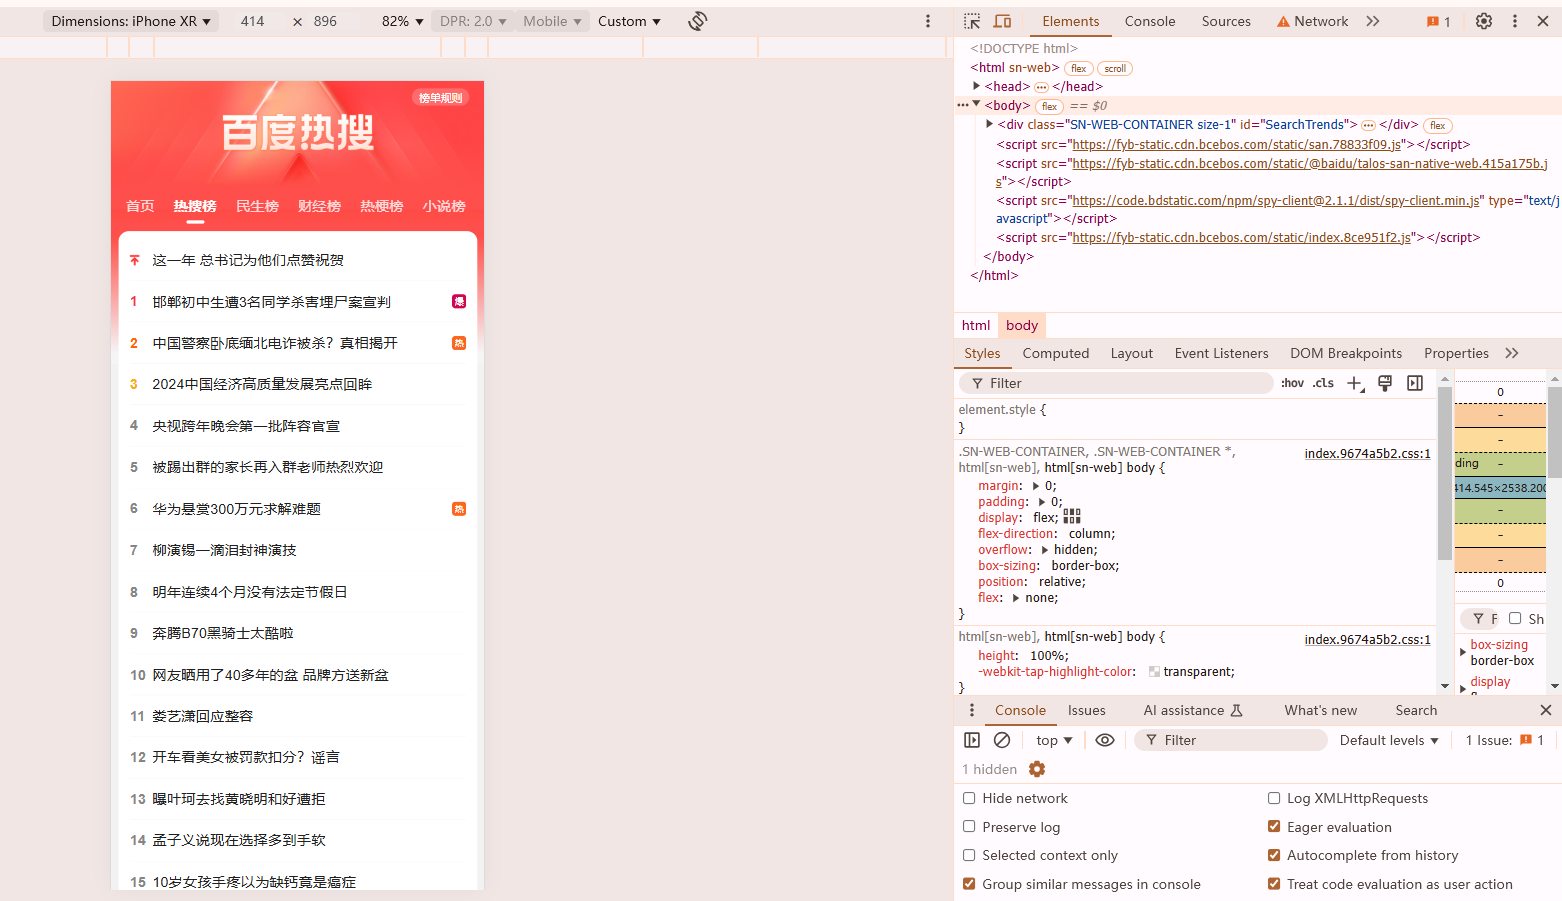Show console sidebar icon
Image resolution: width=1562 pixels, height=901 pixels.
(x=972, y=740)
